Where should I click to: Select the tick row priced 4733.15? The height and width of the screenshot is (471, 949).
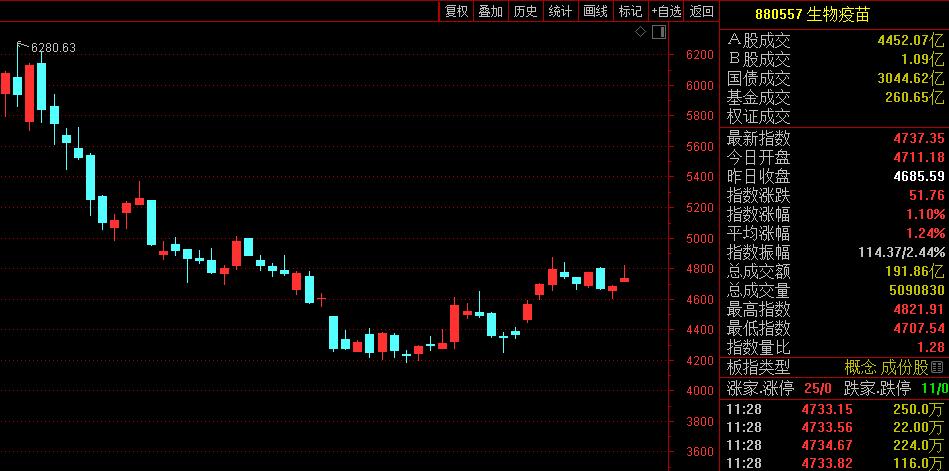pos(835,409)
